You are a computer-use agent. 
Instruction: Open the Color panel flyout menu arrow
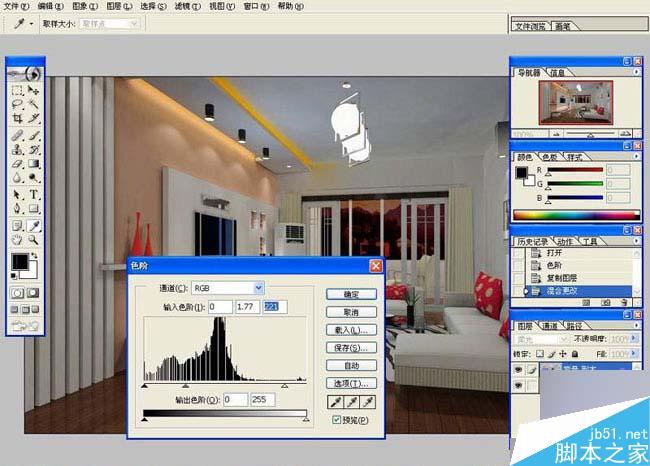click(636, 156)
